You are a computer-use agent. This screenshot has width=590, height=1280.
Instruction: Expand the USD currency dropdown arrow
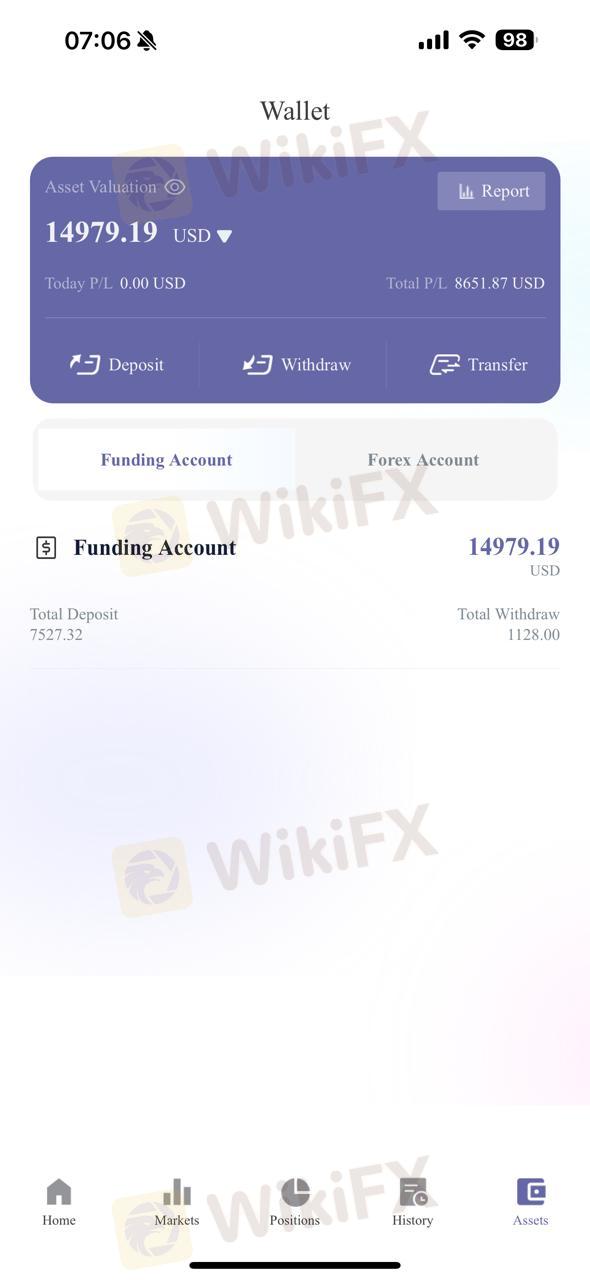click(x=224, y=236)
